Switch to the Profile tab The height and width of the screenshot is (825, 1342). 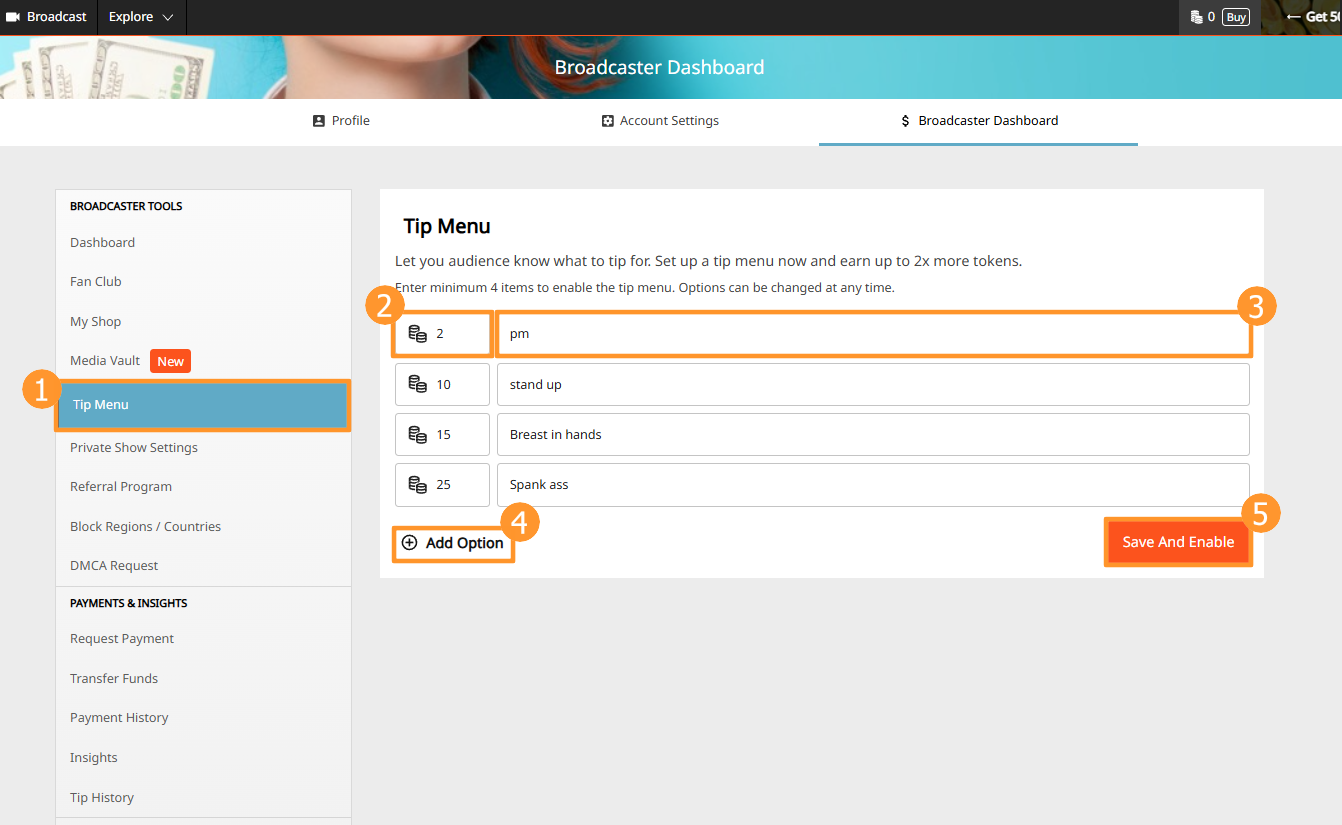pyautogui.click(x=341, y=121)
